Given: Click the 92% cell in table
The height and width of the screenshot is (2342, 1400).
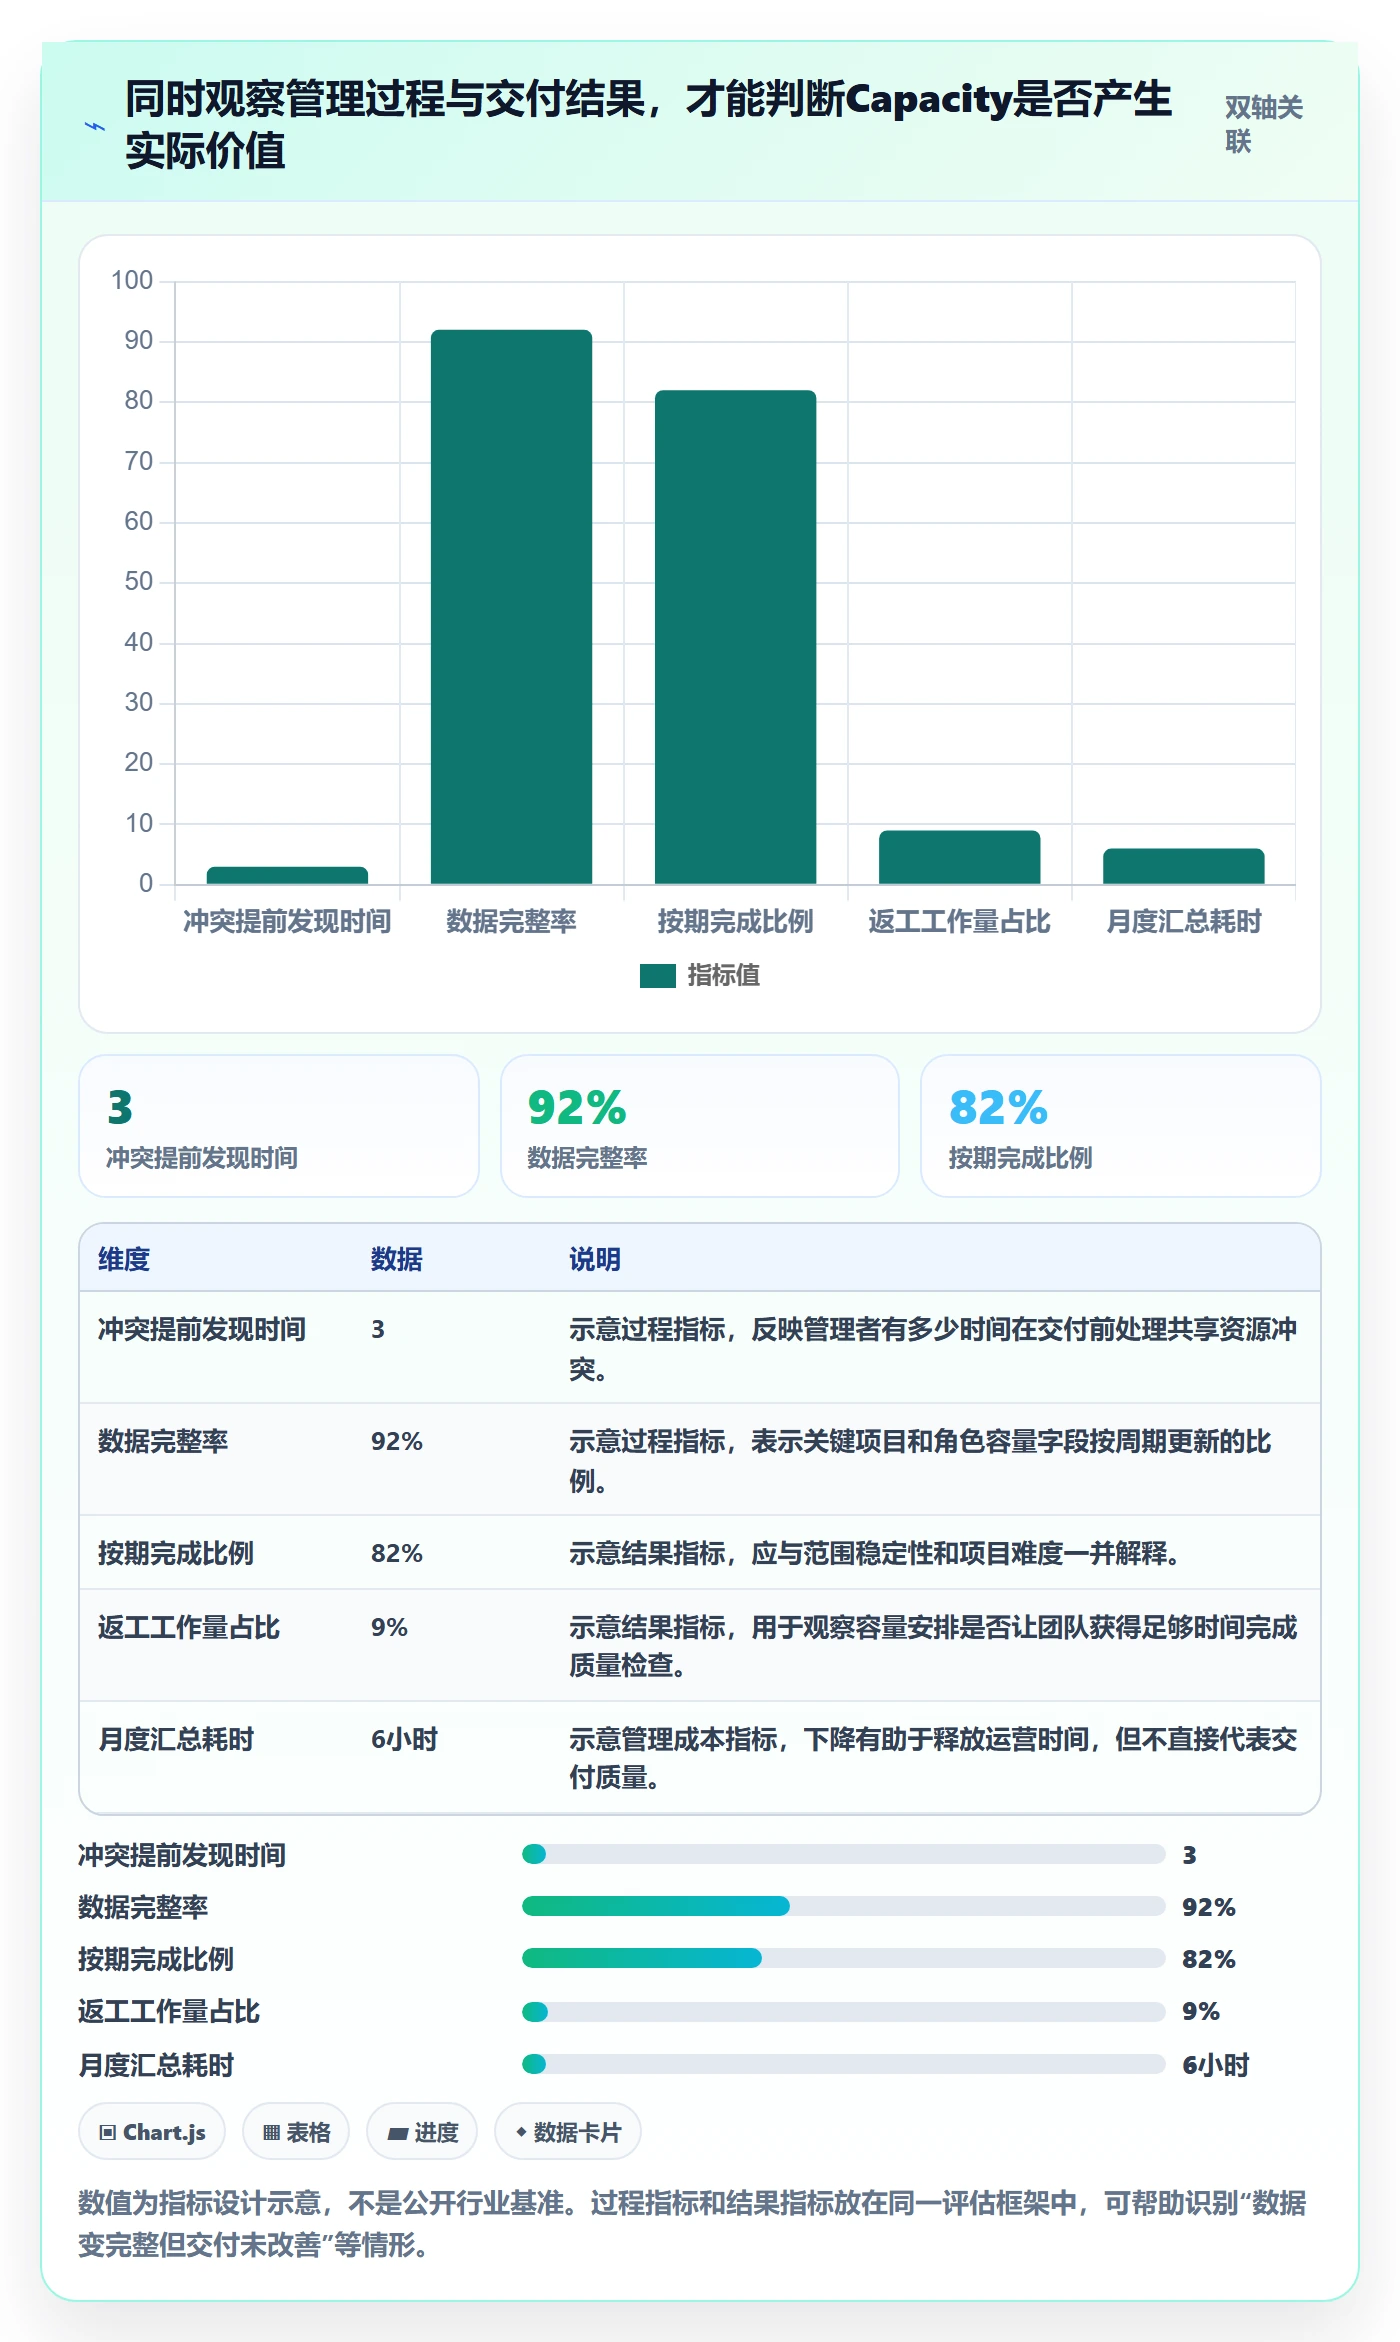Looking at the screenshot, I should tap(397, 1441).
